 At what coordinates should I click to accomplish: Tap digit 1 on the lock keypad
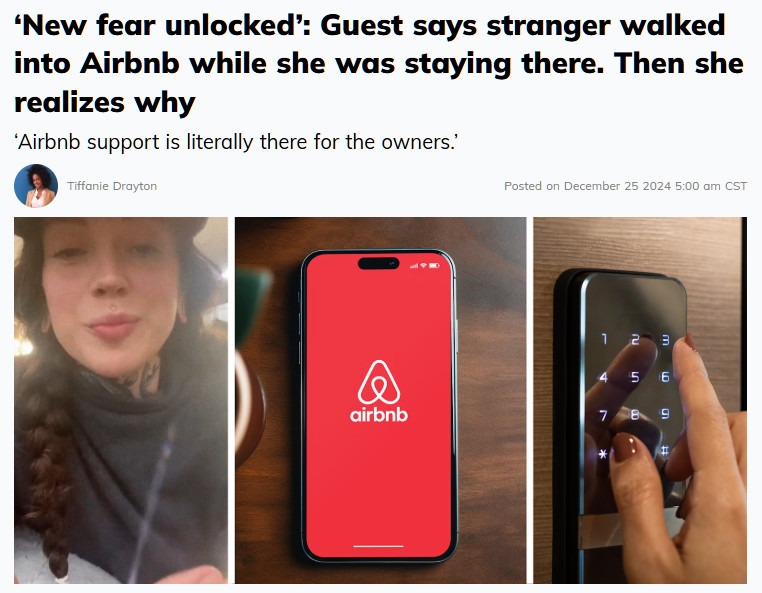click(x=604, y=339)
